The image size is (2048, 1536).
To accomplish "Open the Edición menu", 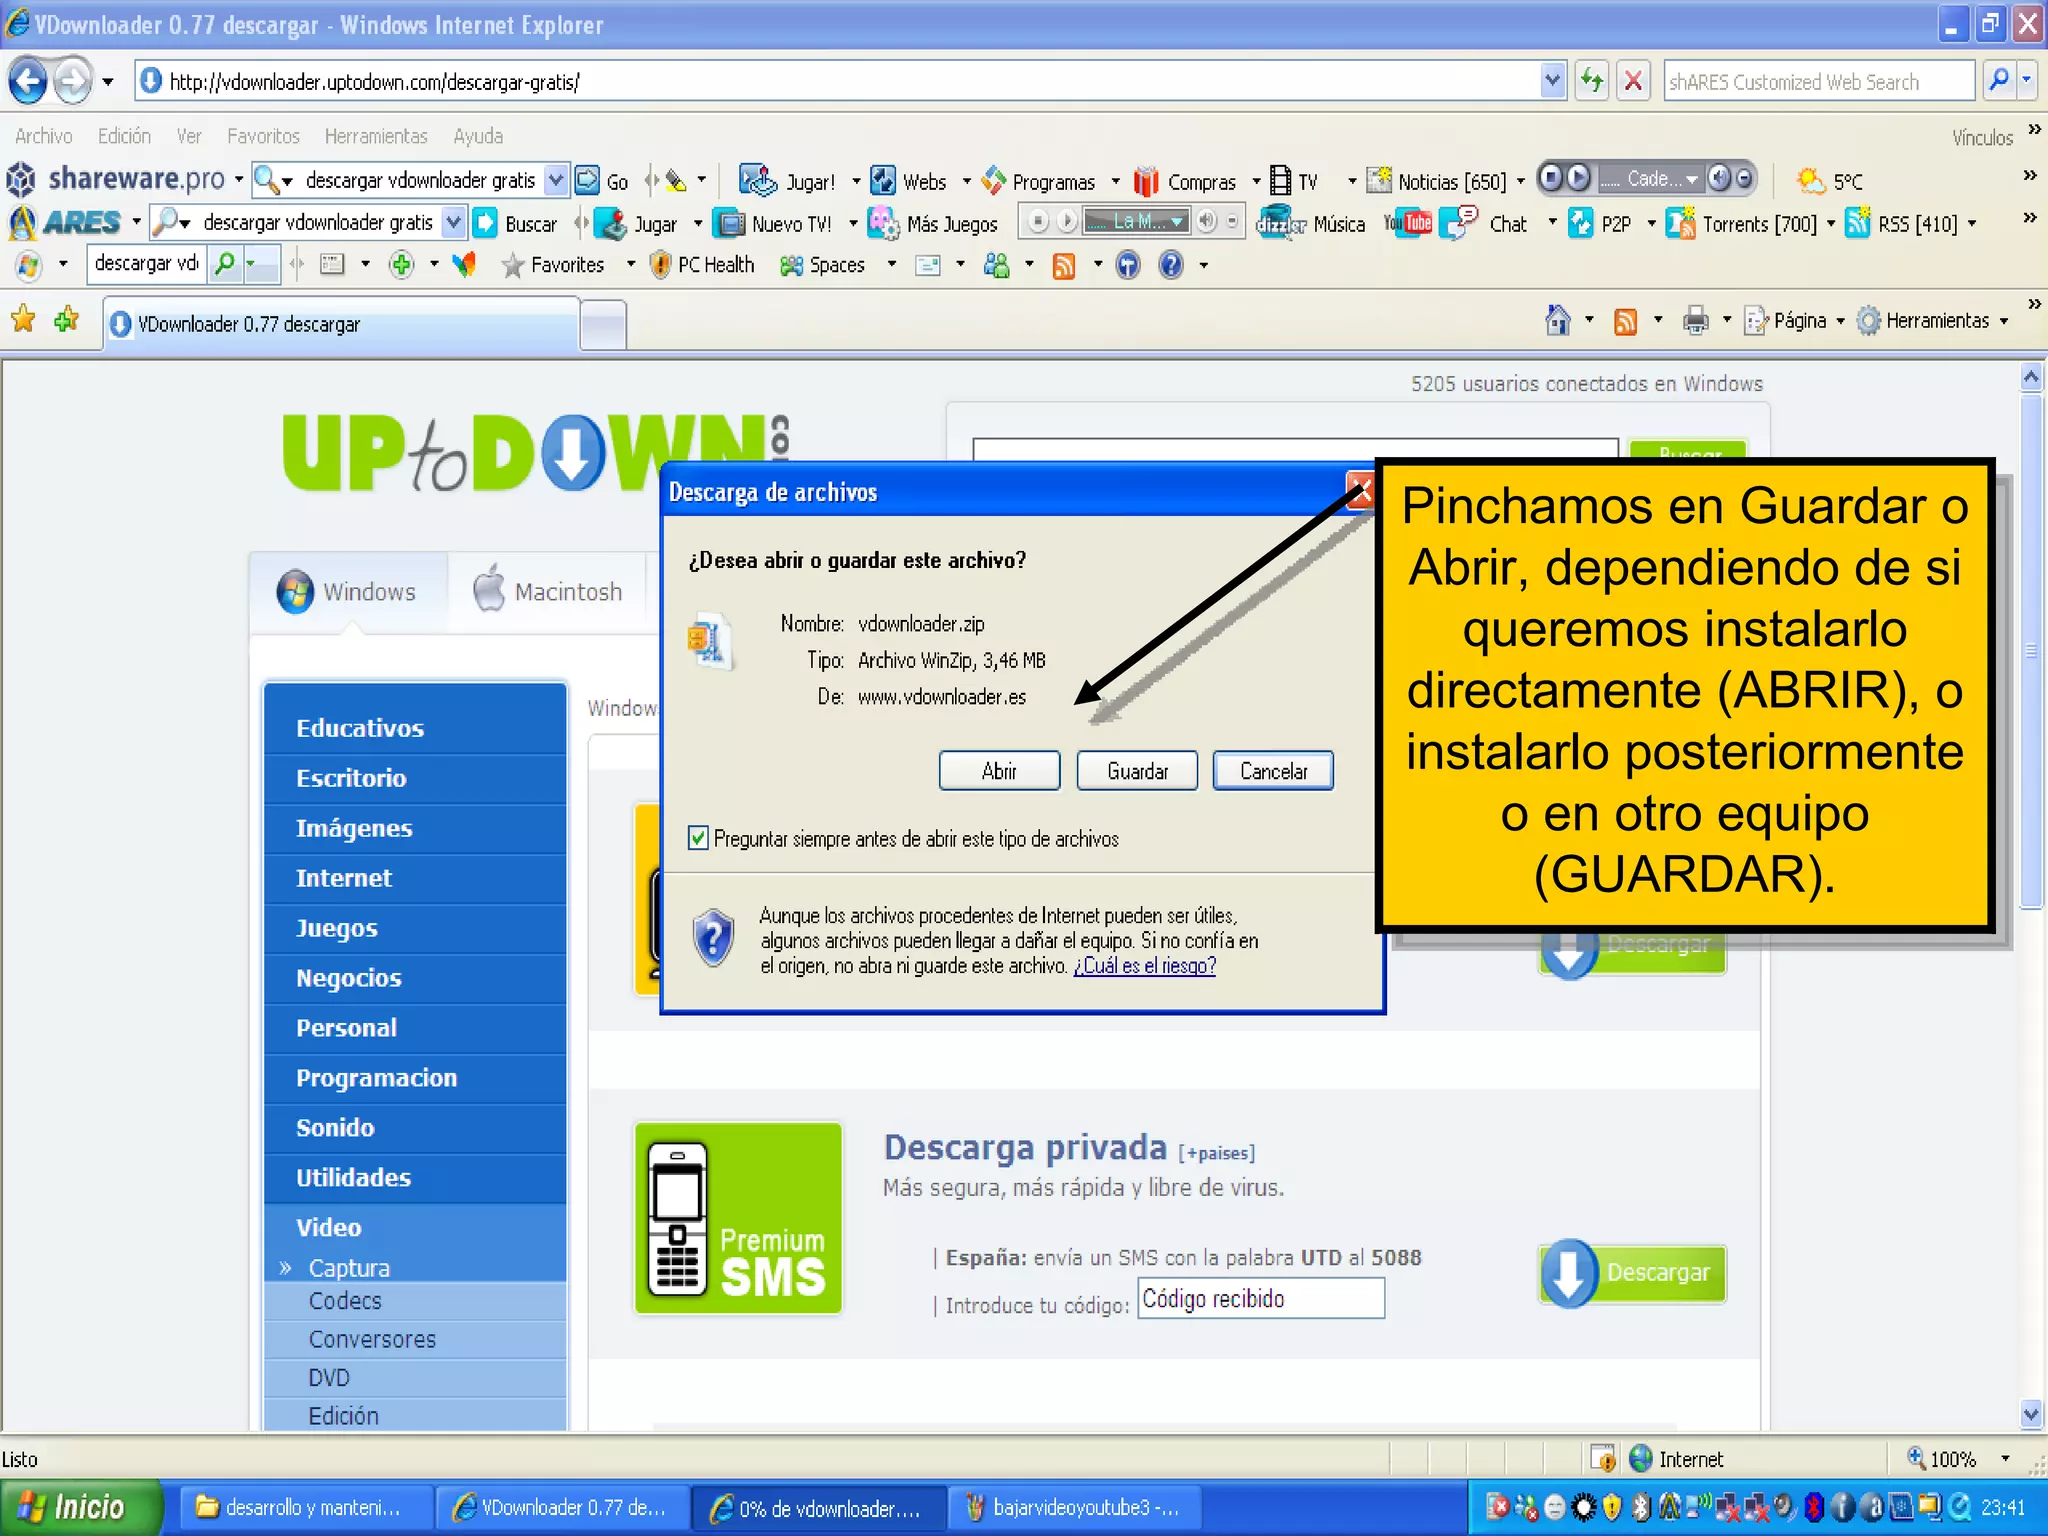I will pos(124,136).
